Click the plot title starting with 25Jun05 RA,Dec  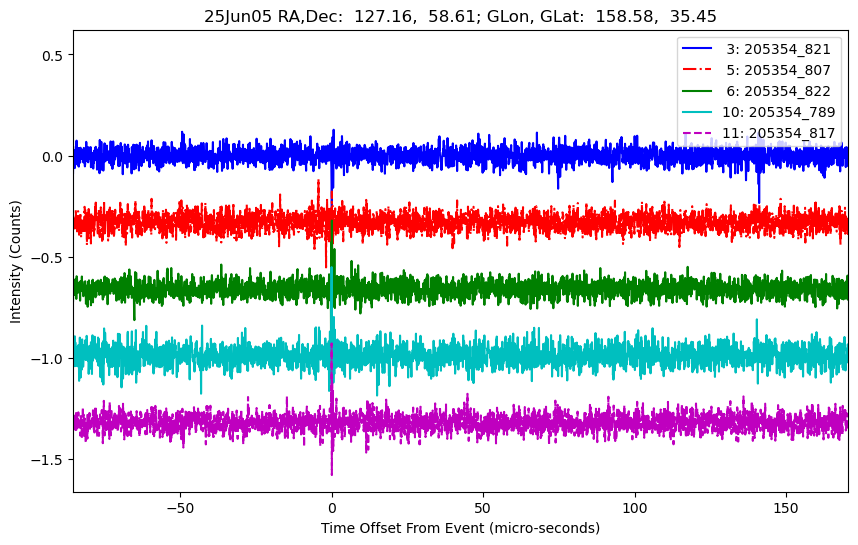(x=460, y=16)
